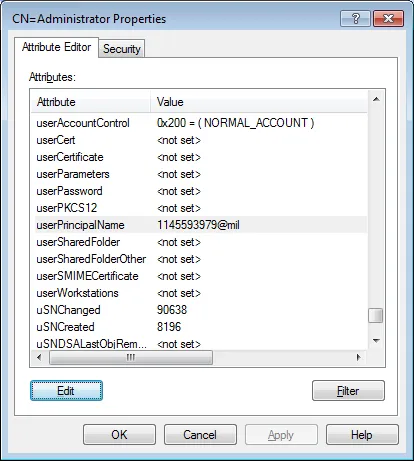Confirm with the OK button
This screenshot has width=414, height=461.
point(119,435)
